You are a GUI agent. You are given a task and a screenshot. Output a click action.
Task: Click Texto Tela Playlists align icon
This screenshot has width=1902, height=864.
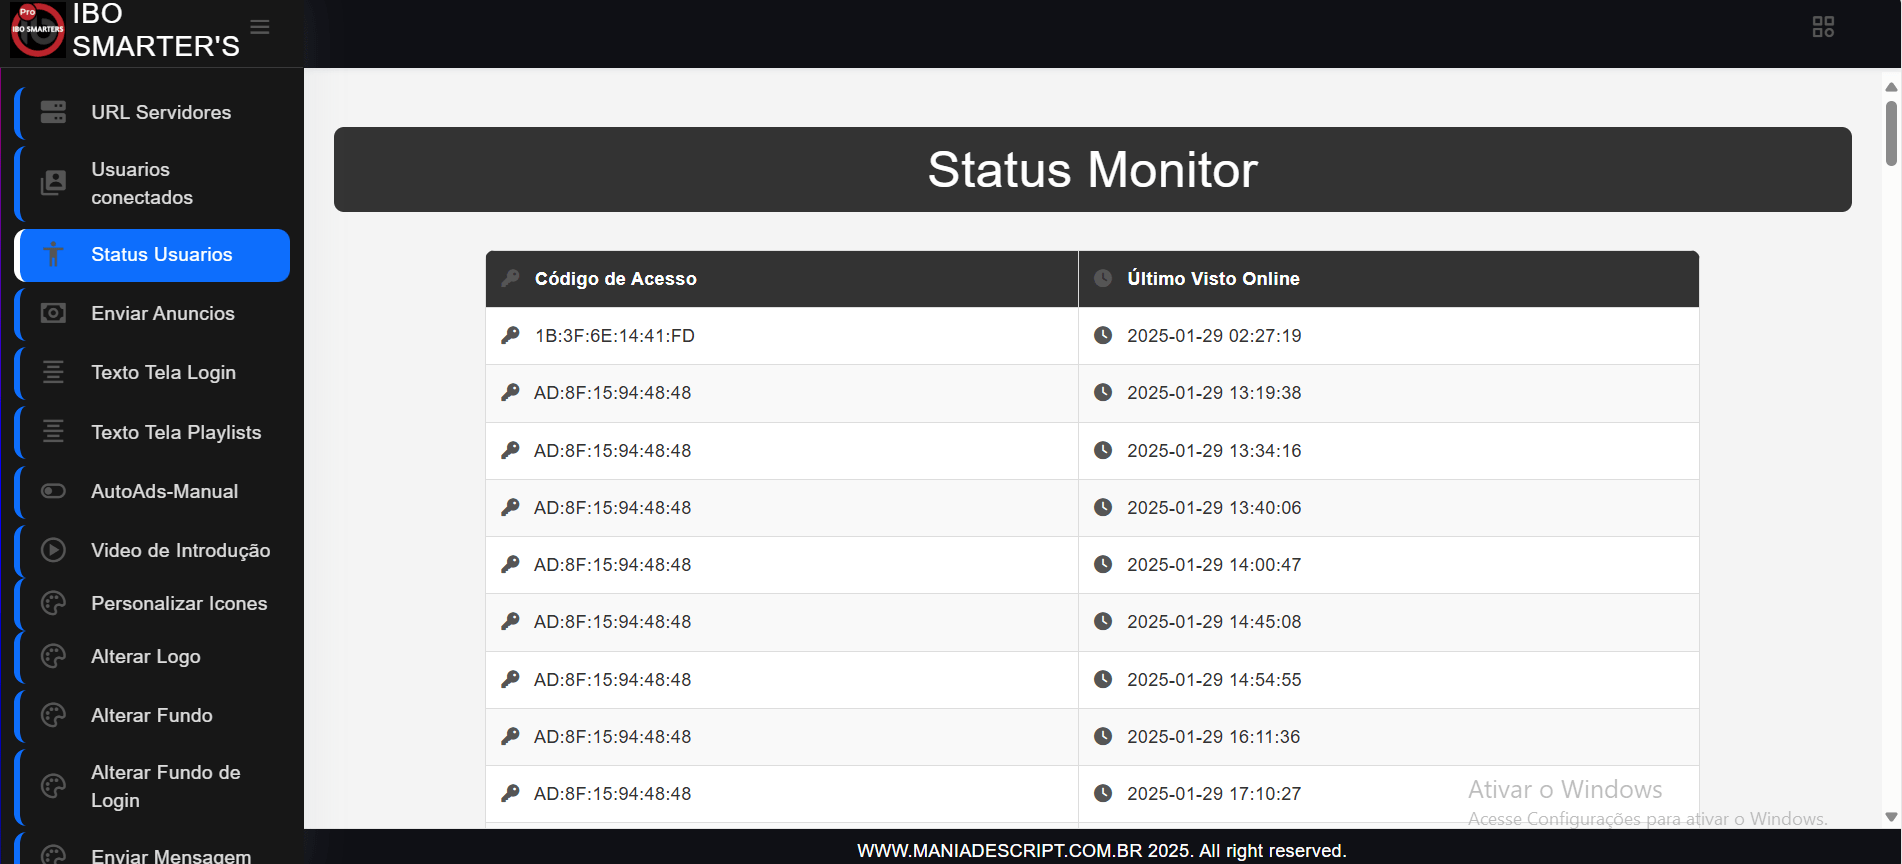(53, 432)
